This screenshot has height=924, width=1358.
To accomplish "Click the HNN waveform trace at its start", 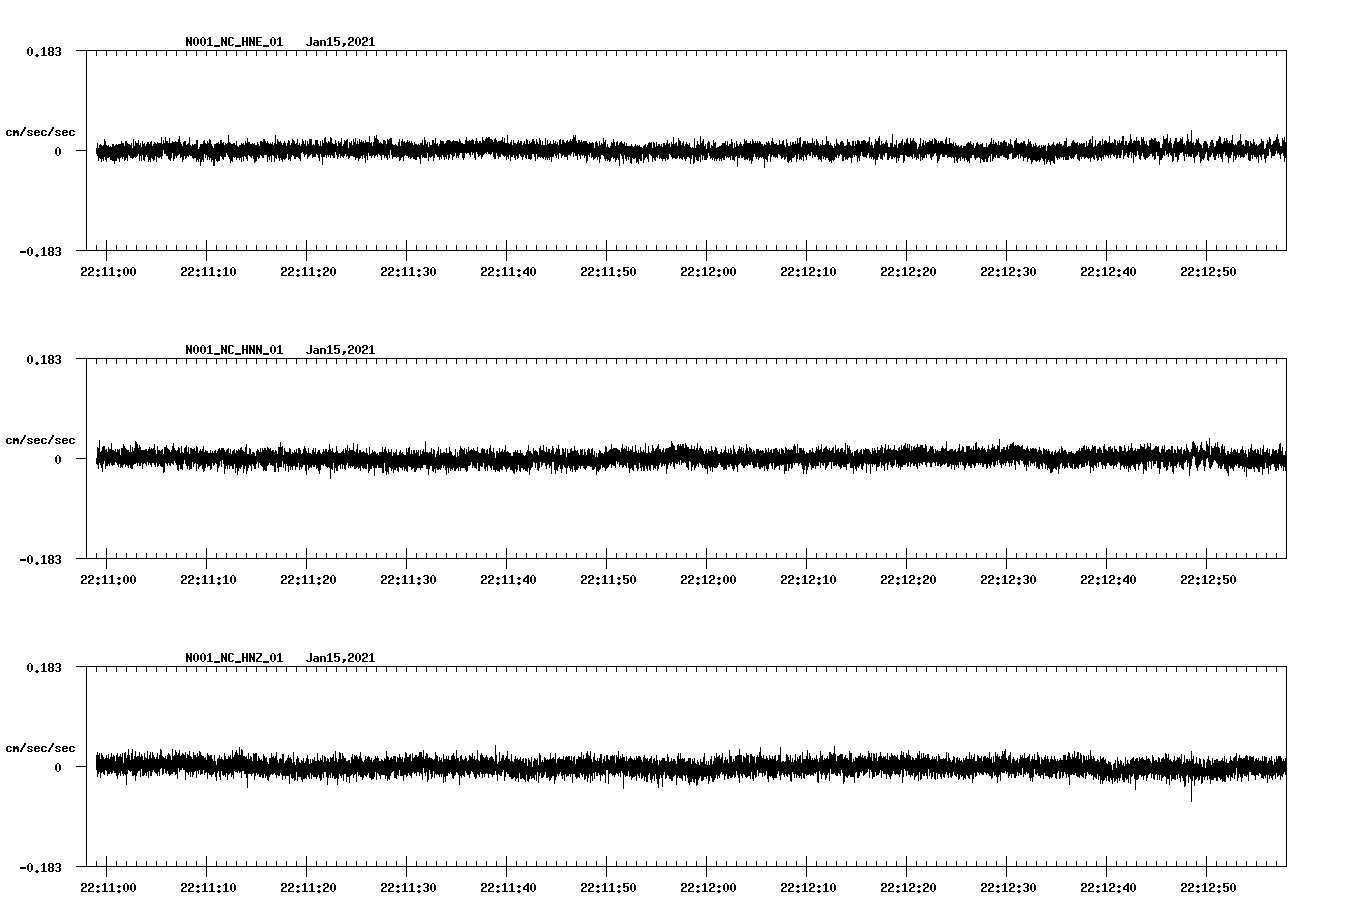I will [x=100, y=457].
